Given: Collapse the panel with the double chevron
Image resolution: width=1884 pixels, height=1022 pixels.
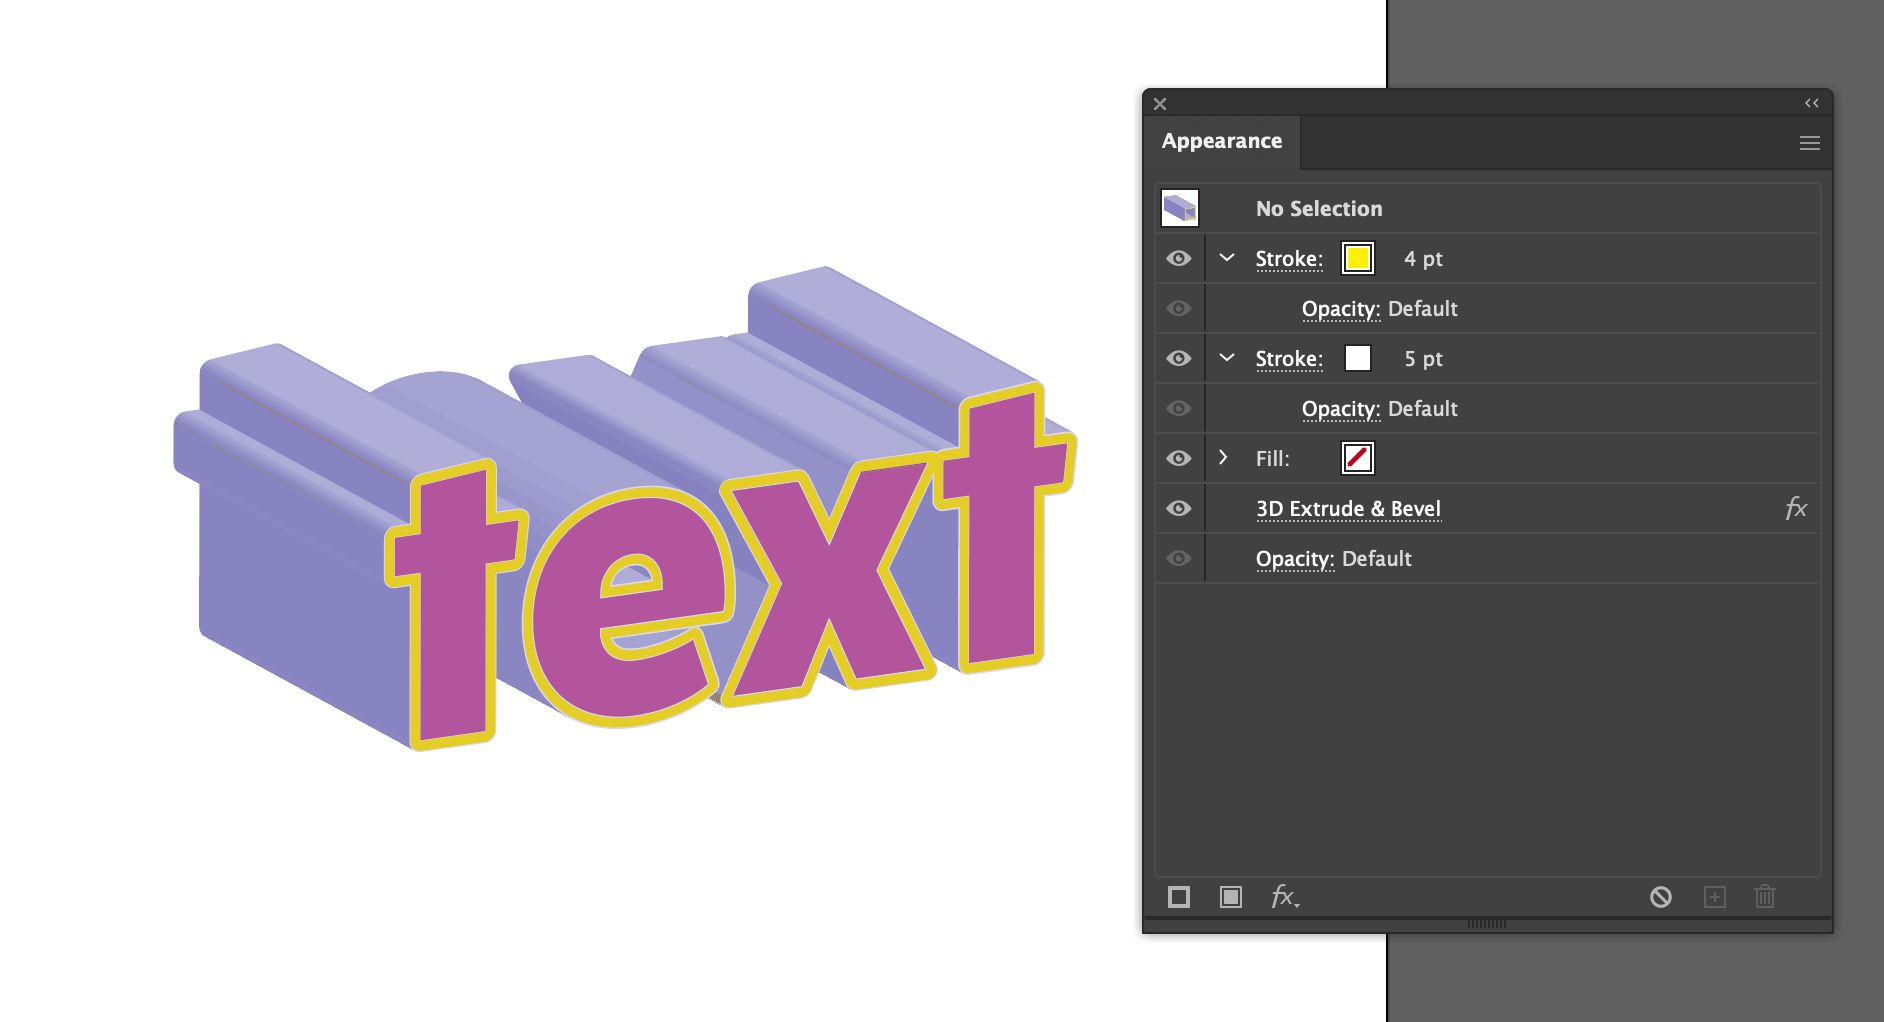Looking at the screenshot, I should coord(1811,102).
